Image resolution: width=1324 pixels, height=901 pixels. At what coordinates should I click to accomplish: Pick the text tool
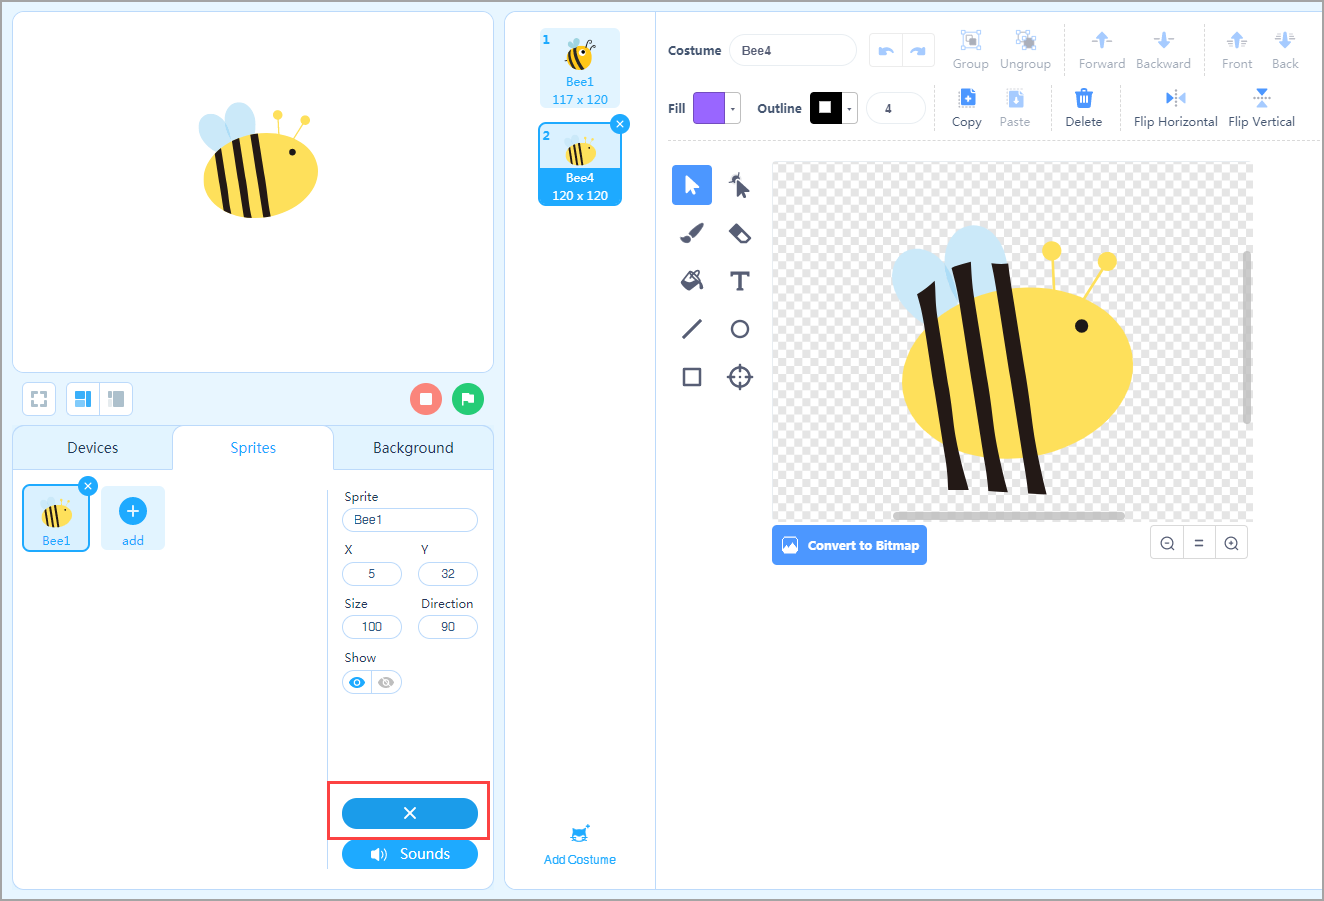[740, 281]
